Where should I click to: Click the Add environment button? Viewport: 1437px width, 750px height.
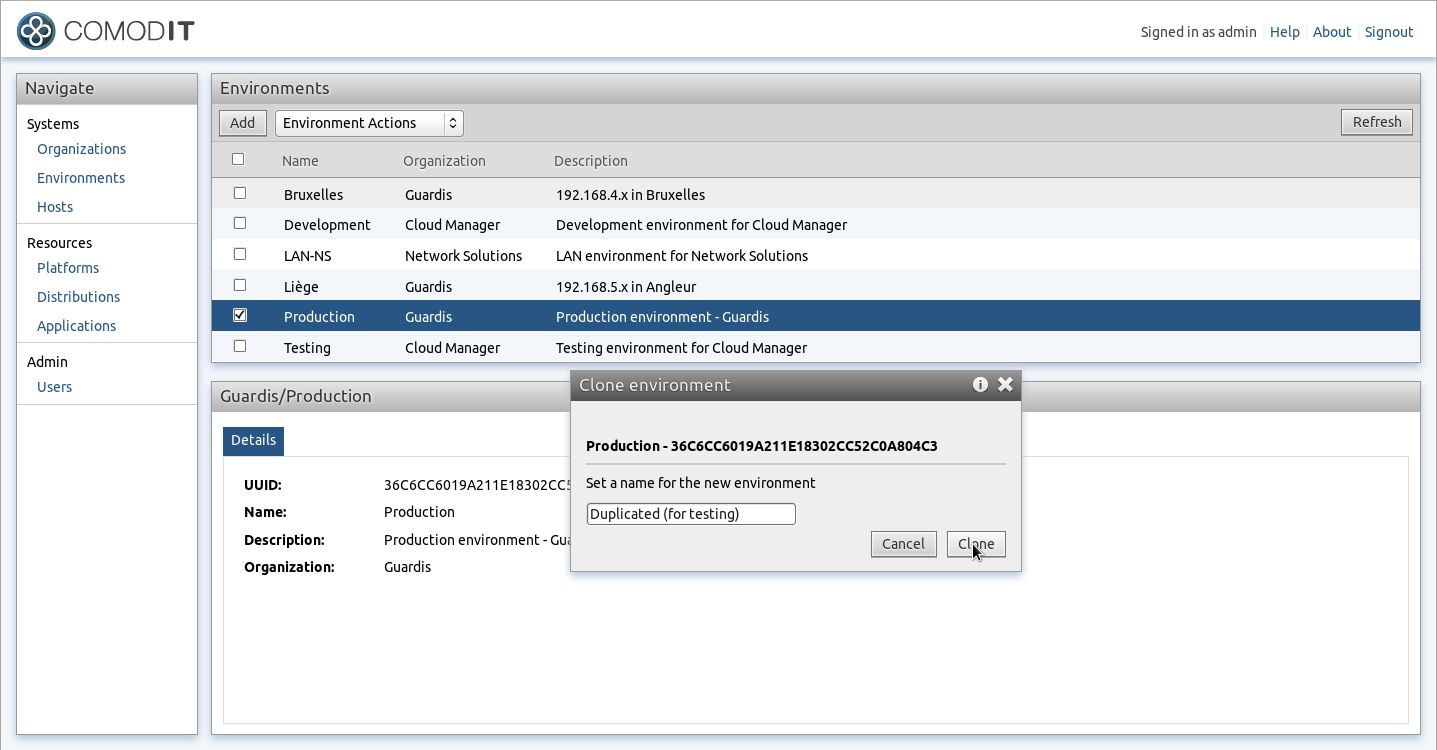click(x=243, y=123)
